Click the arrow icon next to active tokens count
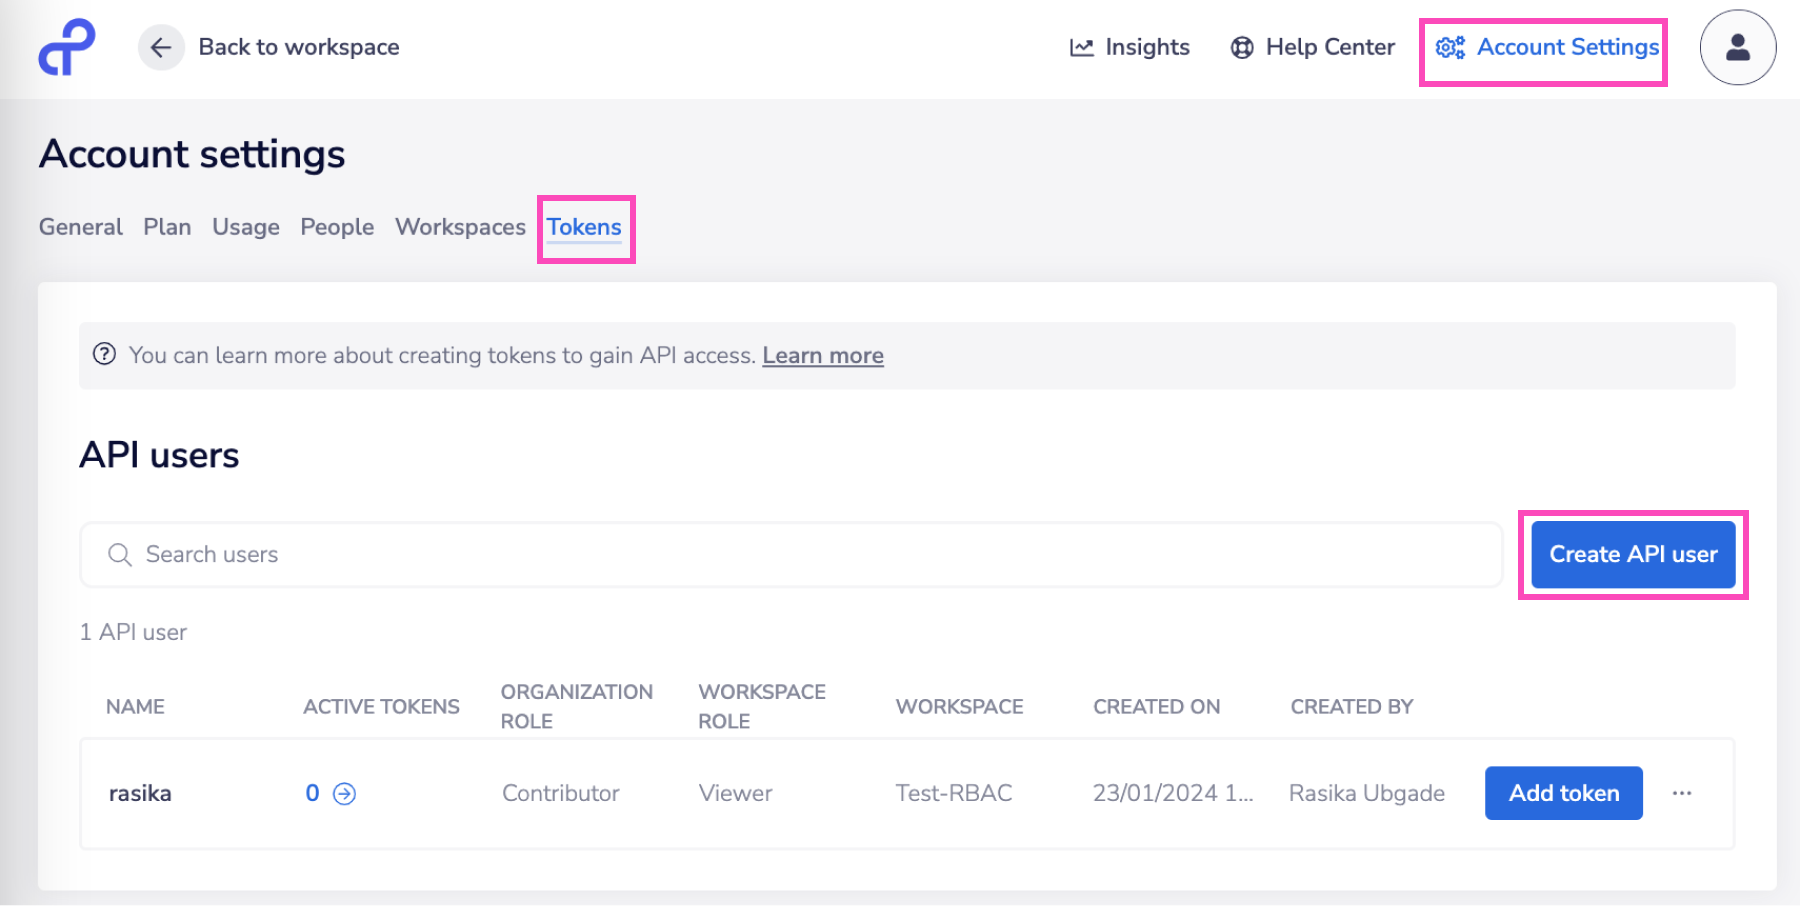 tap(344, 793)
